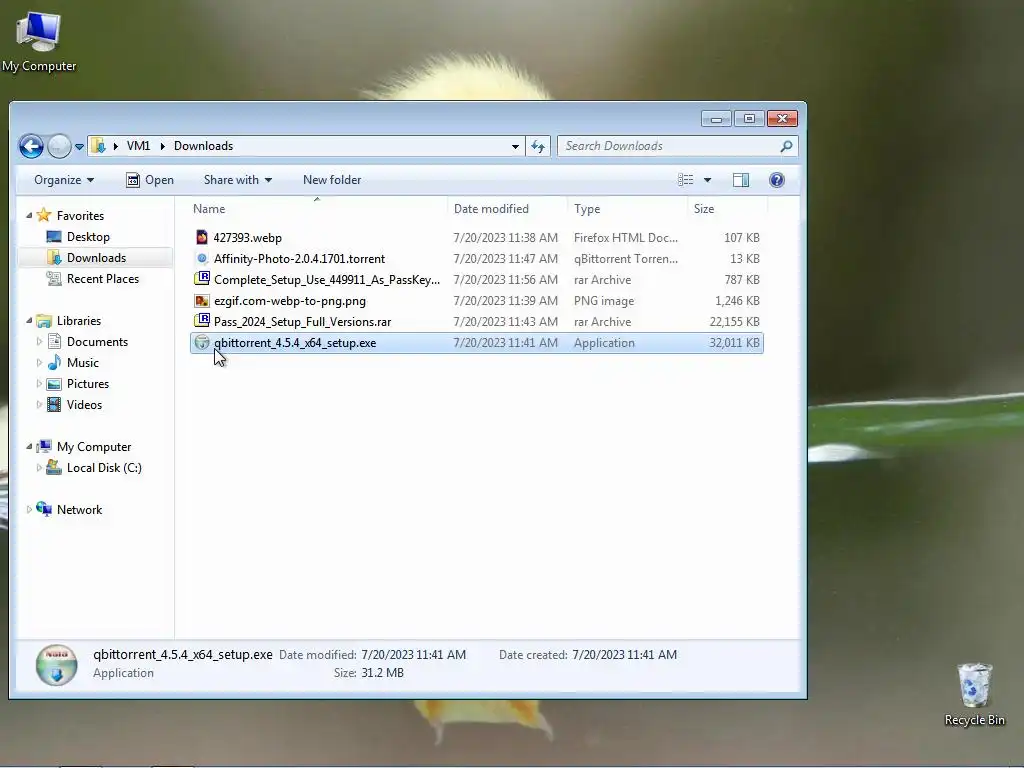
Task: Open the Organize menu
Action: coord(64,180)
